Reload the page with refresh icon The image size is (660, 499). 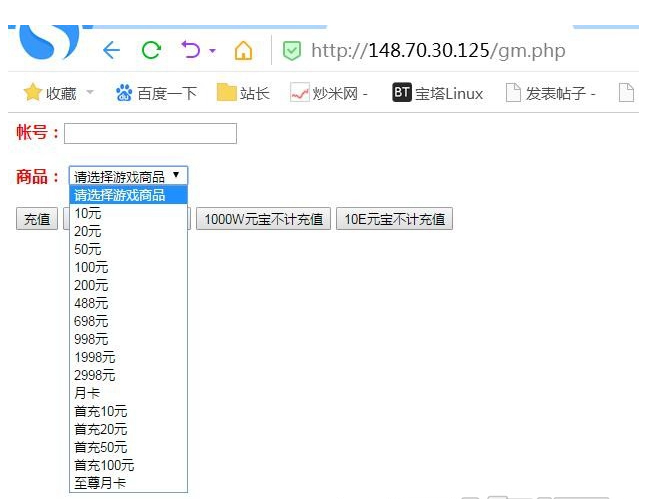click(x=151, y=51)
